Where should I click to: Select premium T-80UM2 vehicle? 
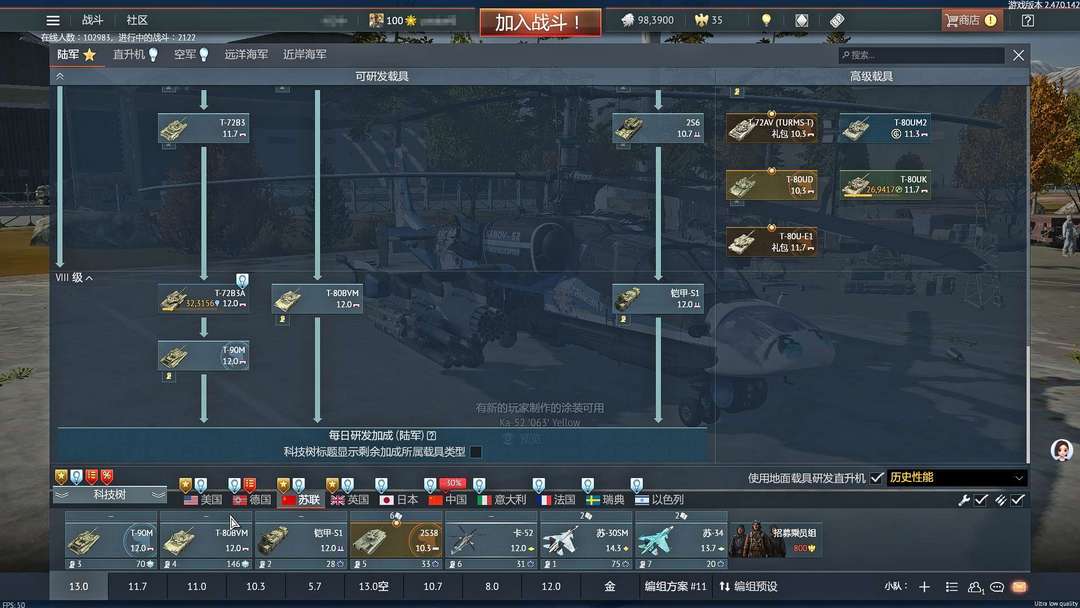tap(885, 128)
